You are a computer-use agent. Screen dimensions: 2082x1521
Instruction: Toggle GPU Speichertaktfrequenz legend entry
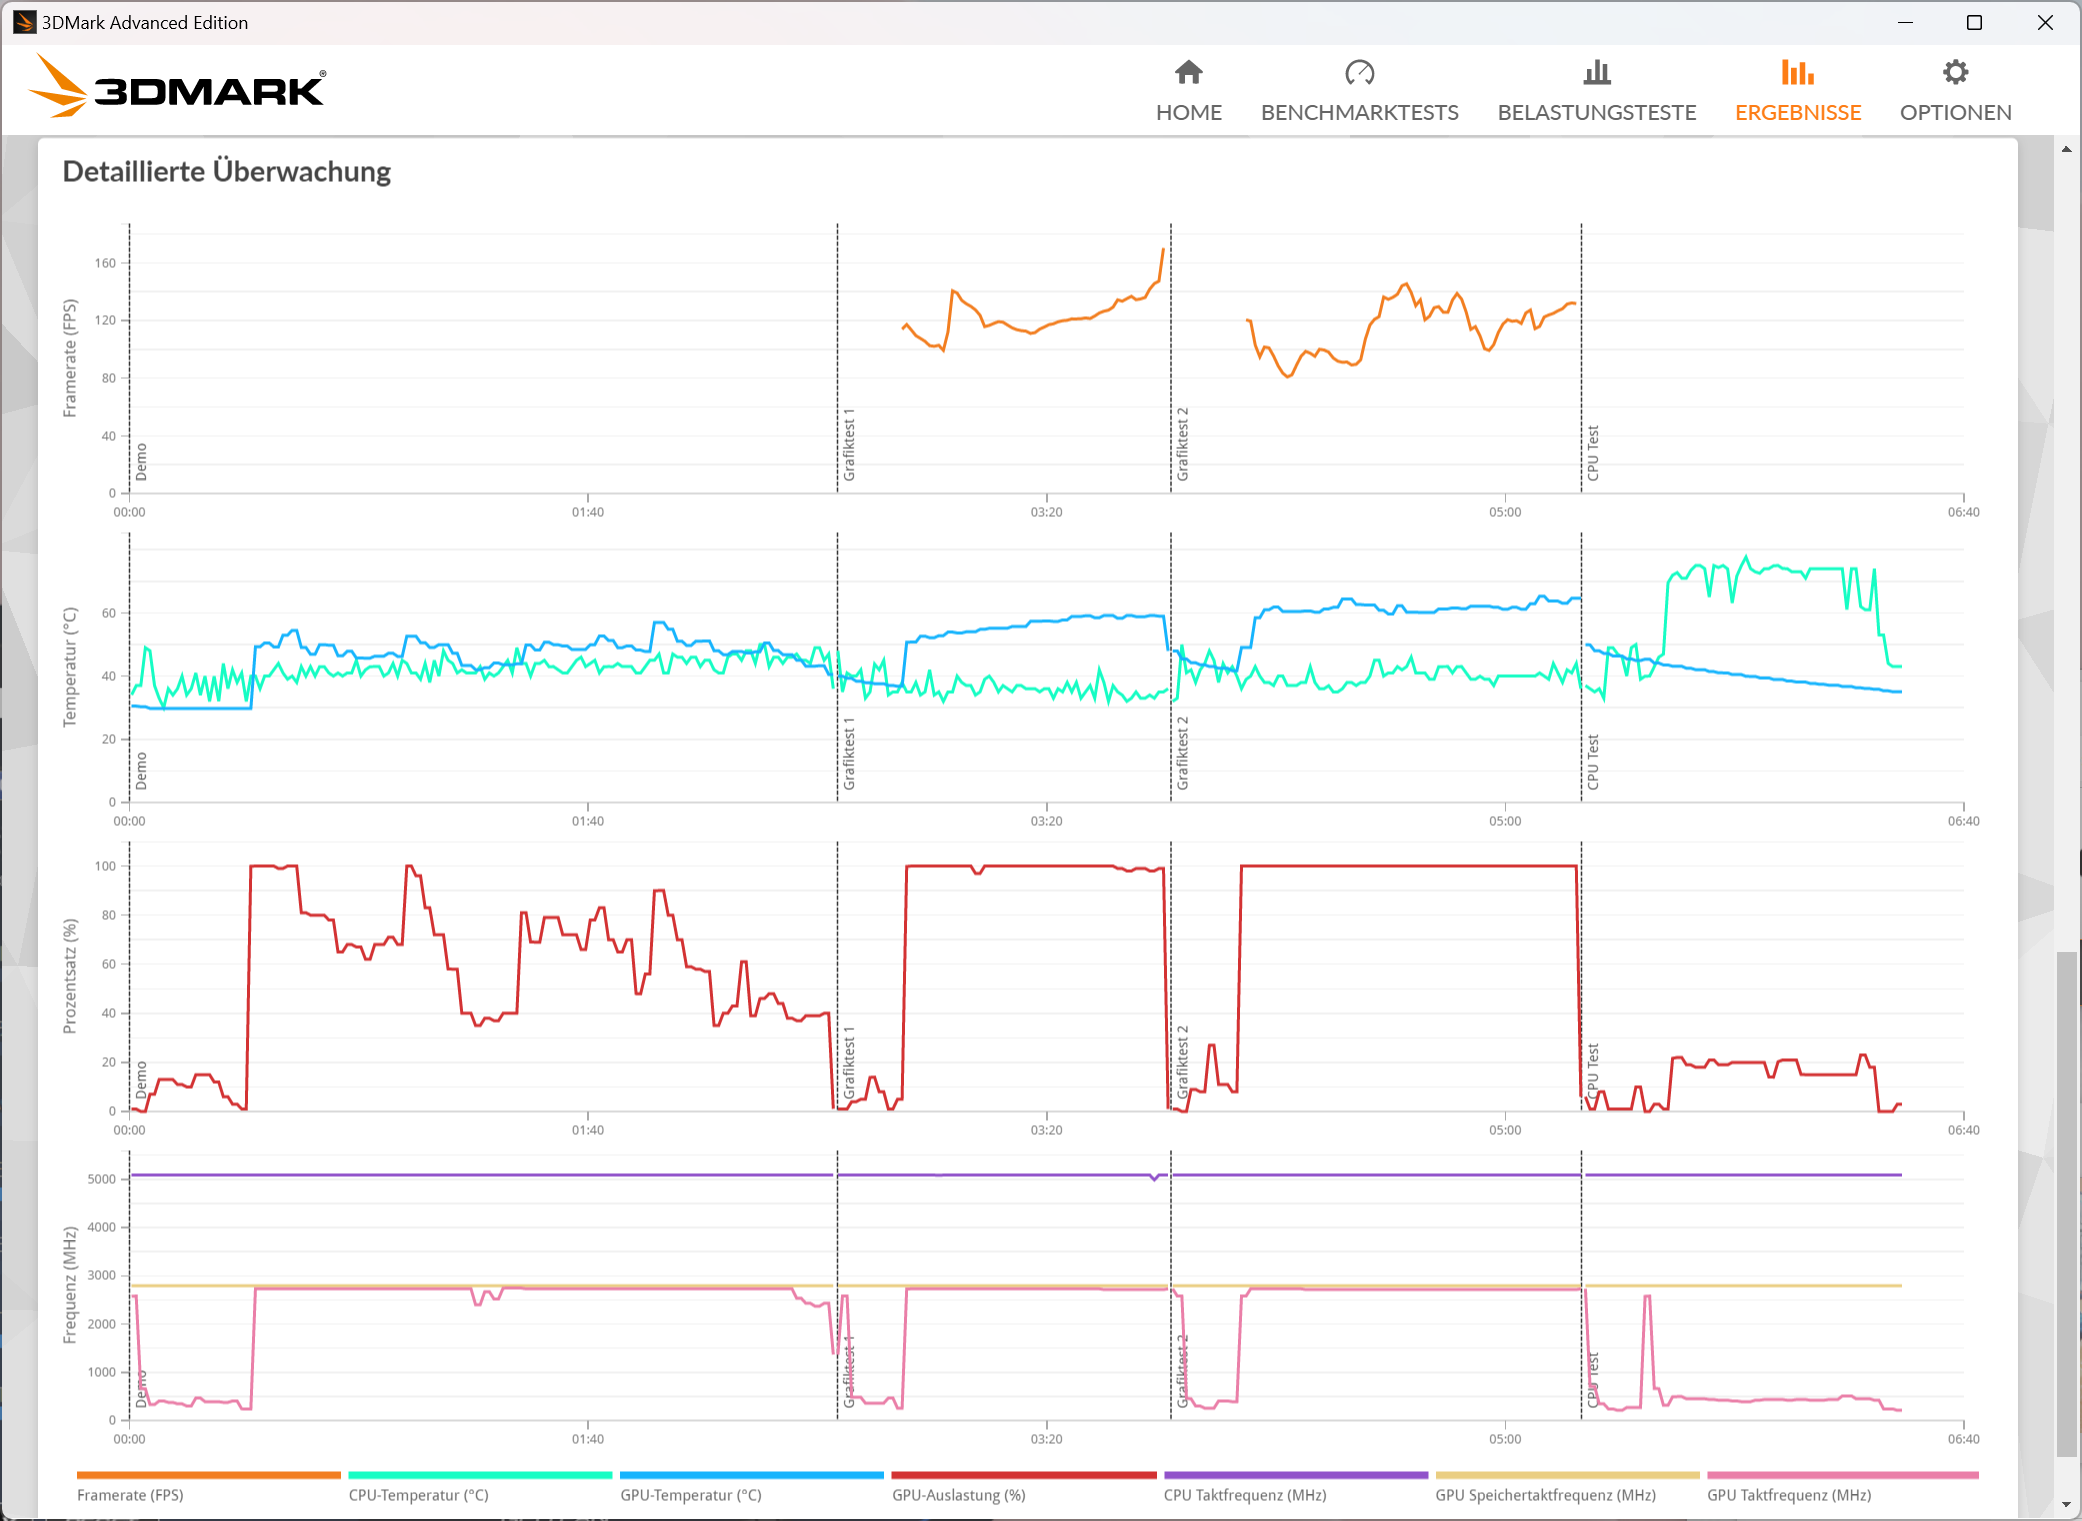pyautogui.click(x=1545, y=1495)
